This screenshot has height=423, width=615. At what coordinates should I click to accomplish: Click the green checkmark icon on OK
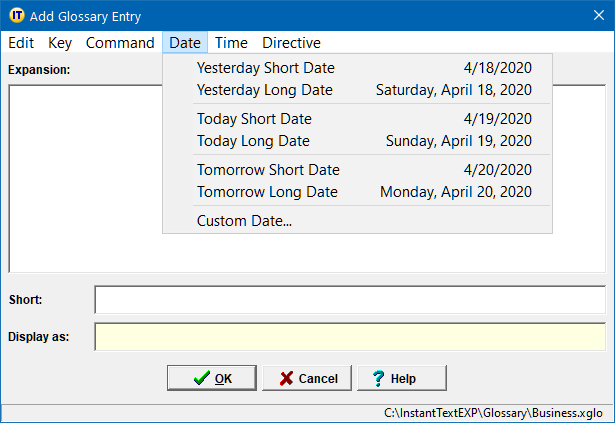tap(201, 378)
